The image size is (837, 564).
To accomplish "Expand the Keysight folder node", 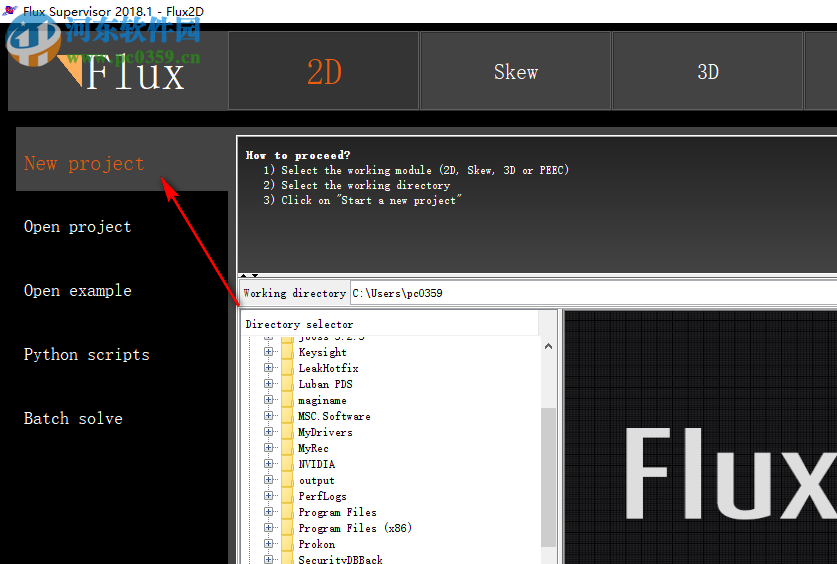I will coord(269,352).
